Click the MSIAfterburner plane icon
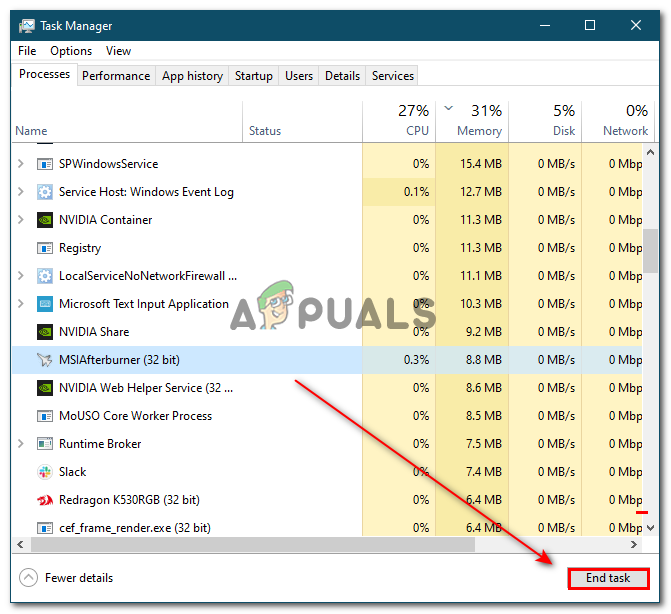Viewport: 671px width, 614px height. click(x=45, y=360)
